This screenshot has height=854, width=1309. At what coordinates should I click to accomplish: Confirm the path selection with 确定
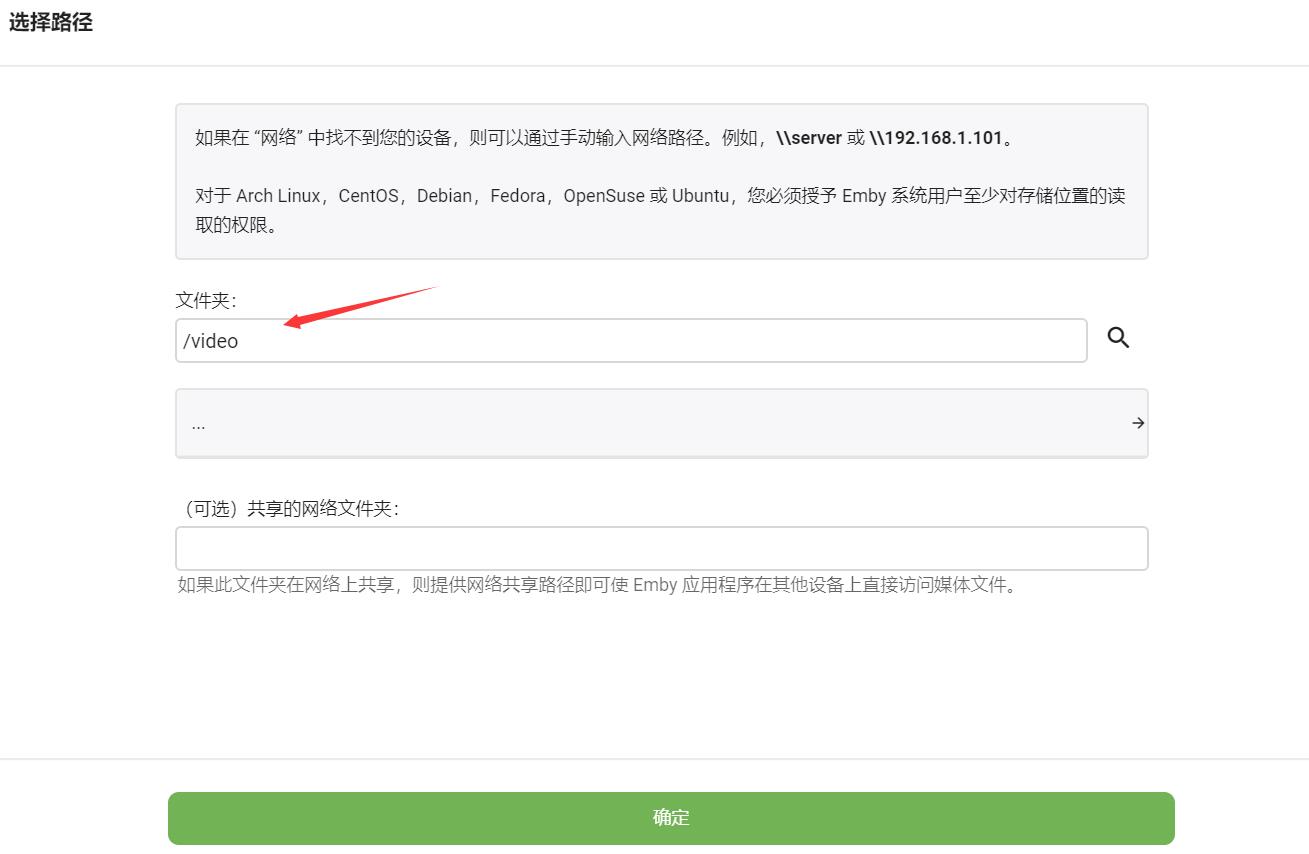click(x=671, y=817)
